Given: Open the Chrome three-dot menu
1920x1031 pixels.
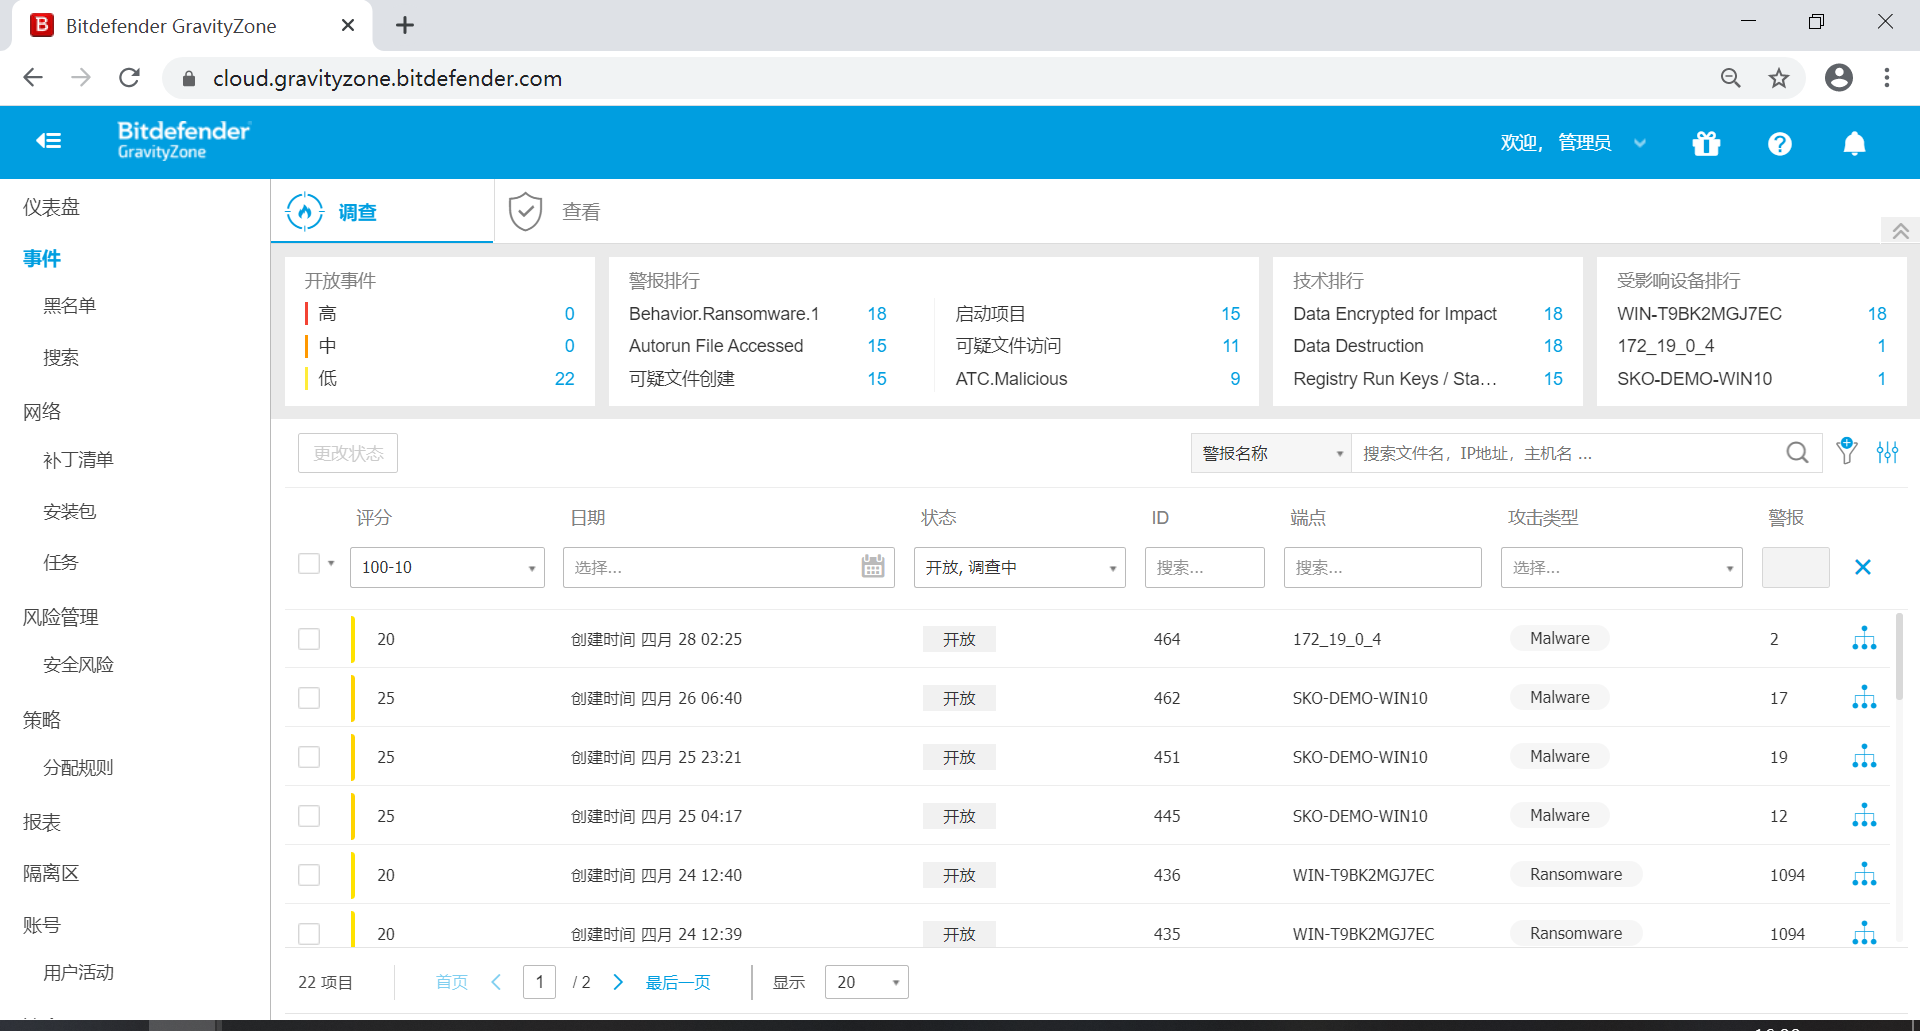Looking at the screenshot, I should [1886, 78].
